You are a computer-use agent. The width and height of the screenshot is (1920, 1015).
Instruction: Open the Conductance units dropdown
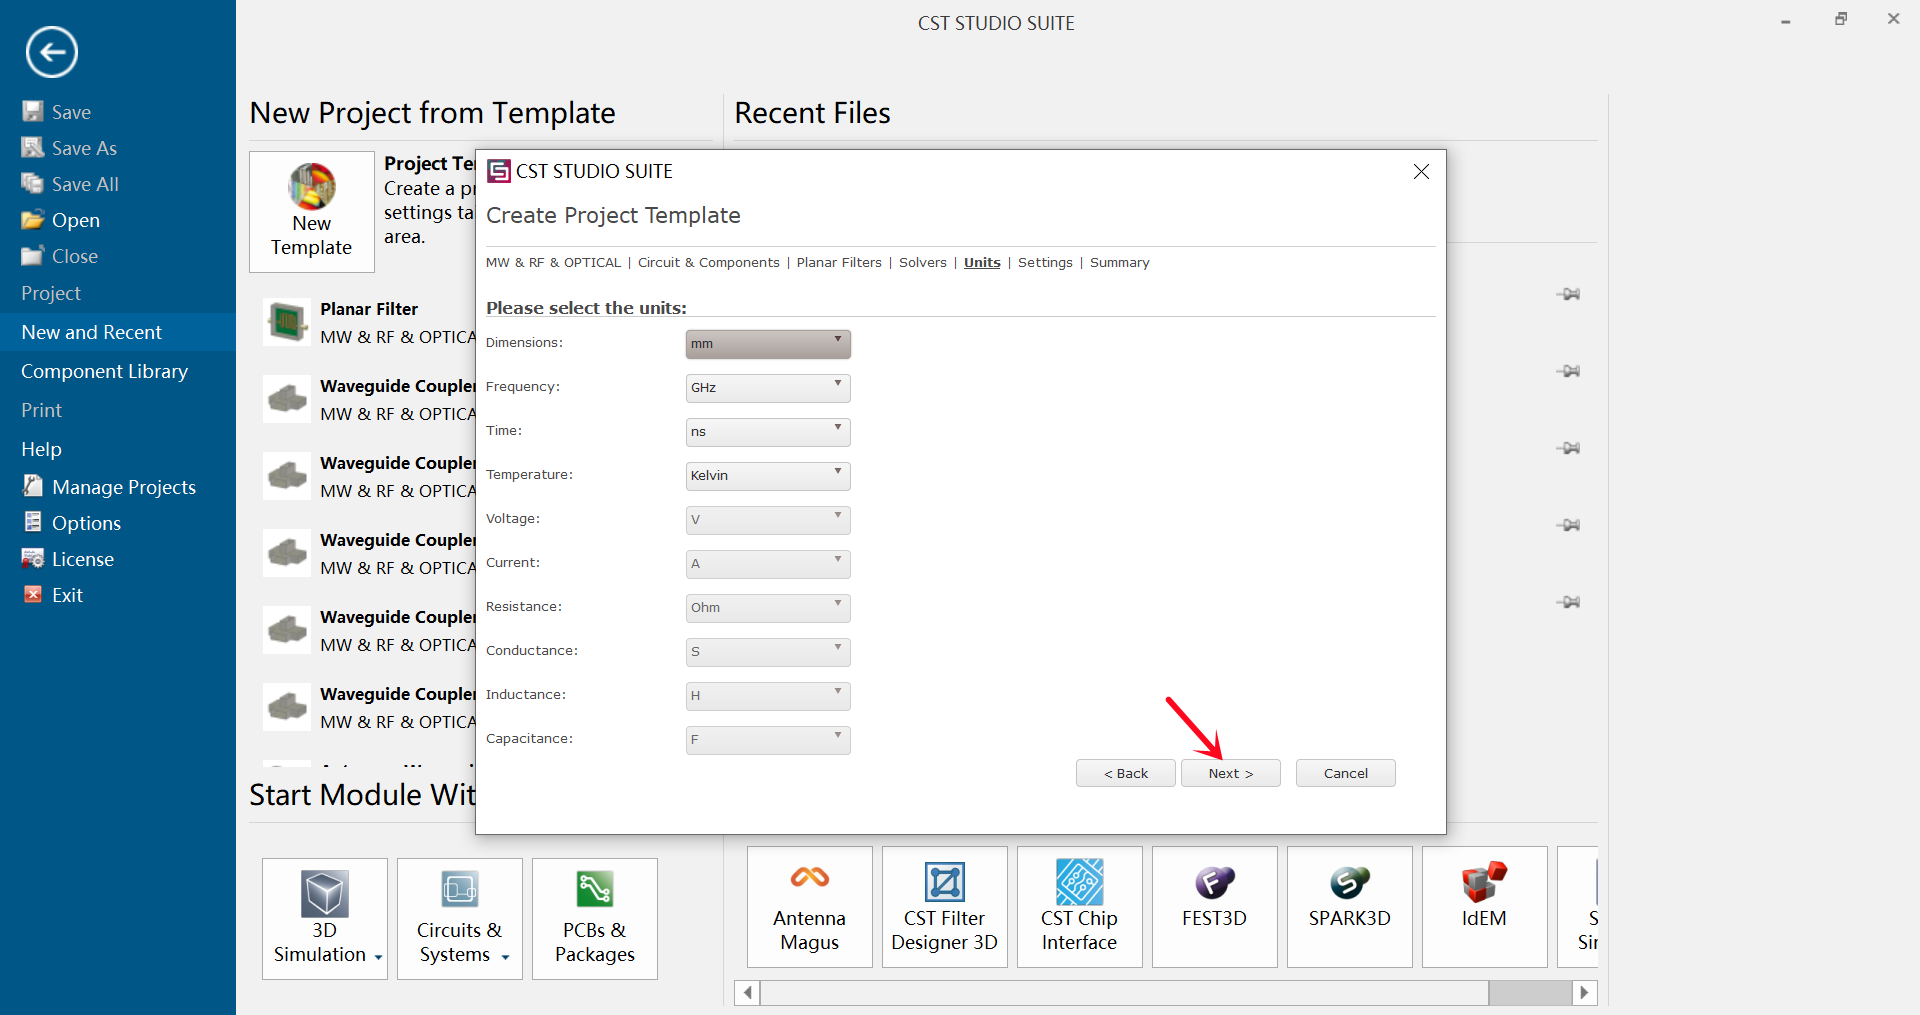pyautogui.click(x=768, y=652)
